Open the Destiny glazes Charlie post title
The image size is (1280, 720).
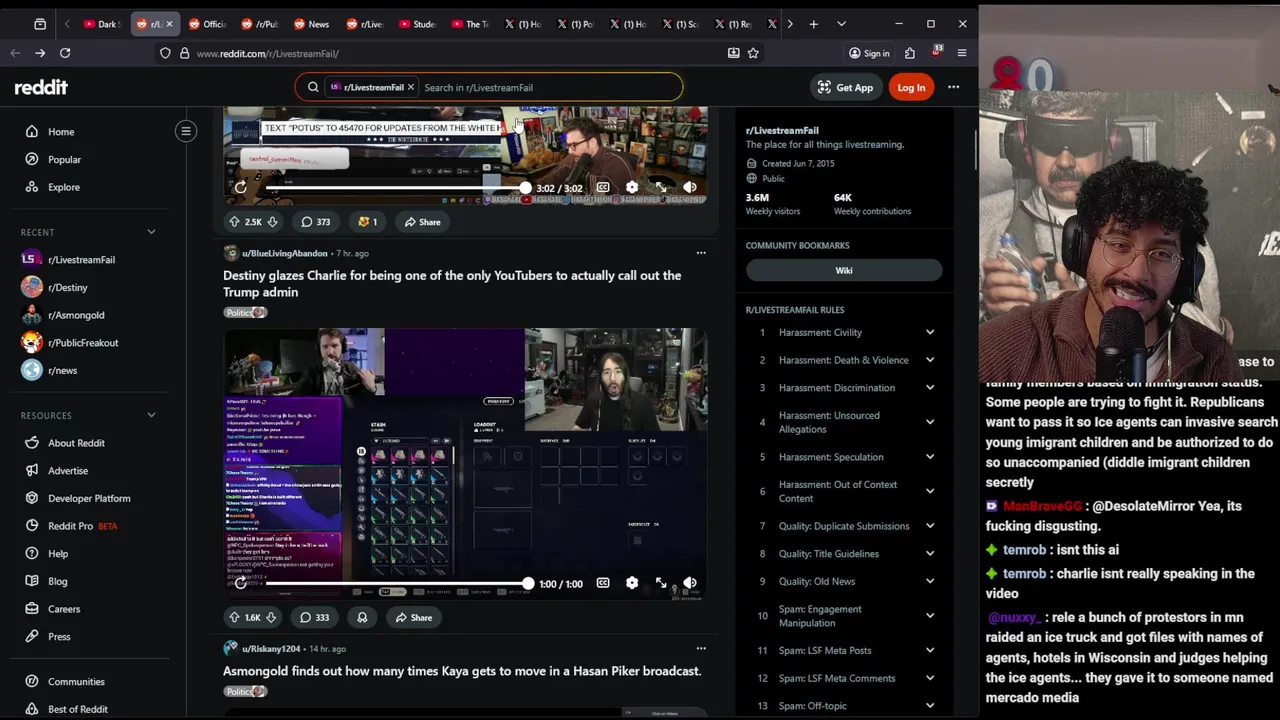point(452,284)
